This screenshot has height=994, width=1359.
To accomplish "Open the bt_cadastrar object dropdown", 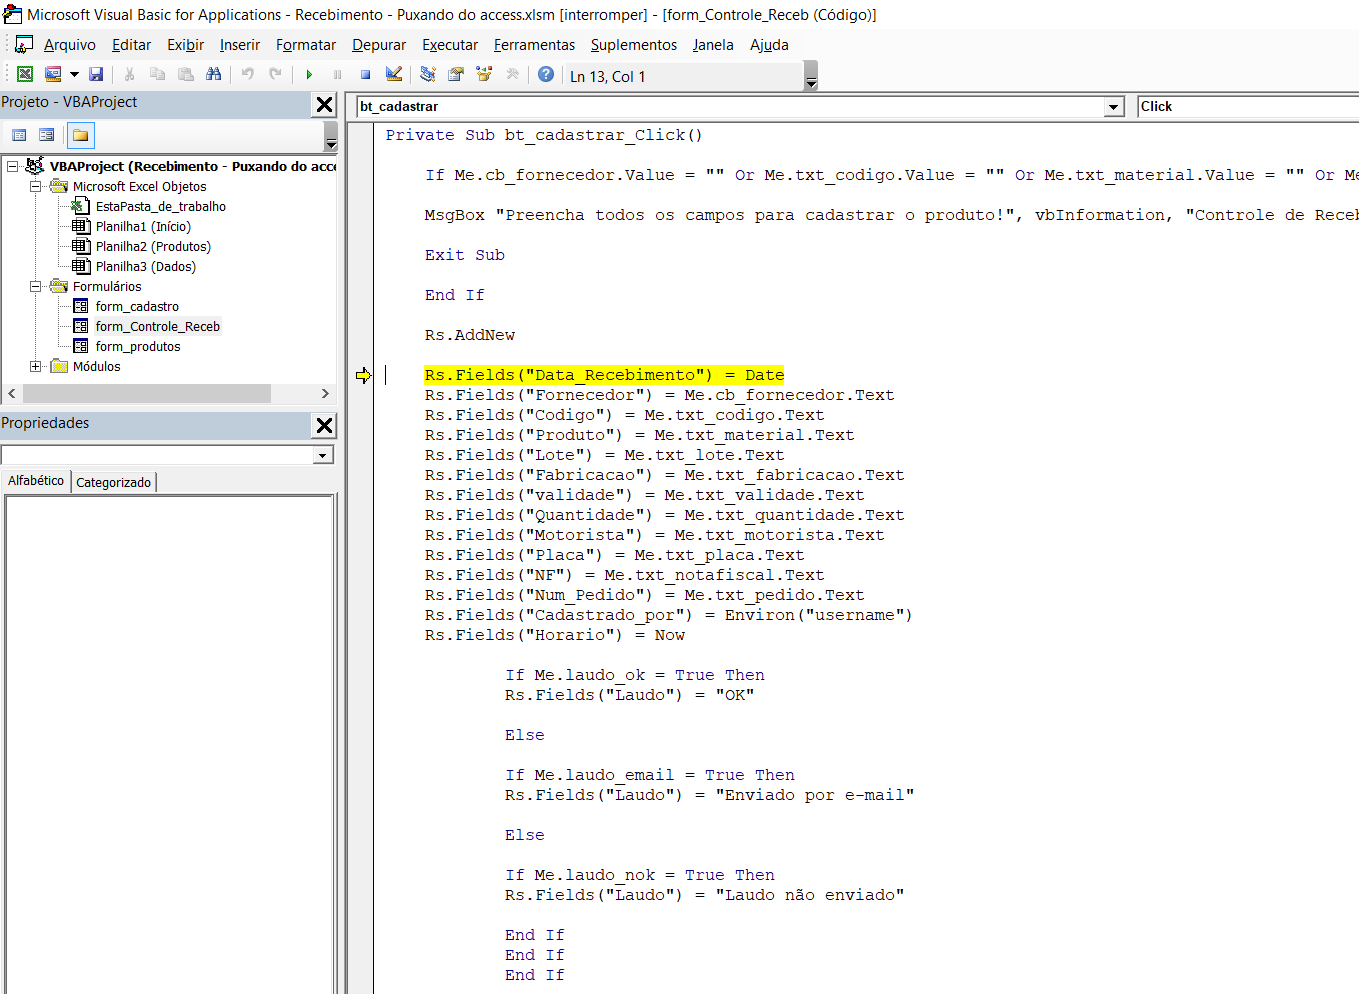I will [x=1114, y=107].
